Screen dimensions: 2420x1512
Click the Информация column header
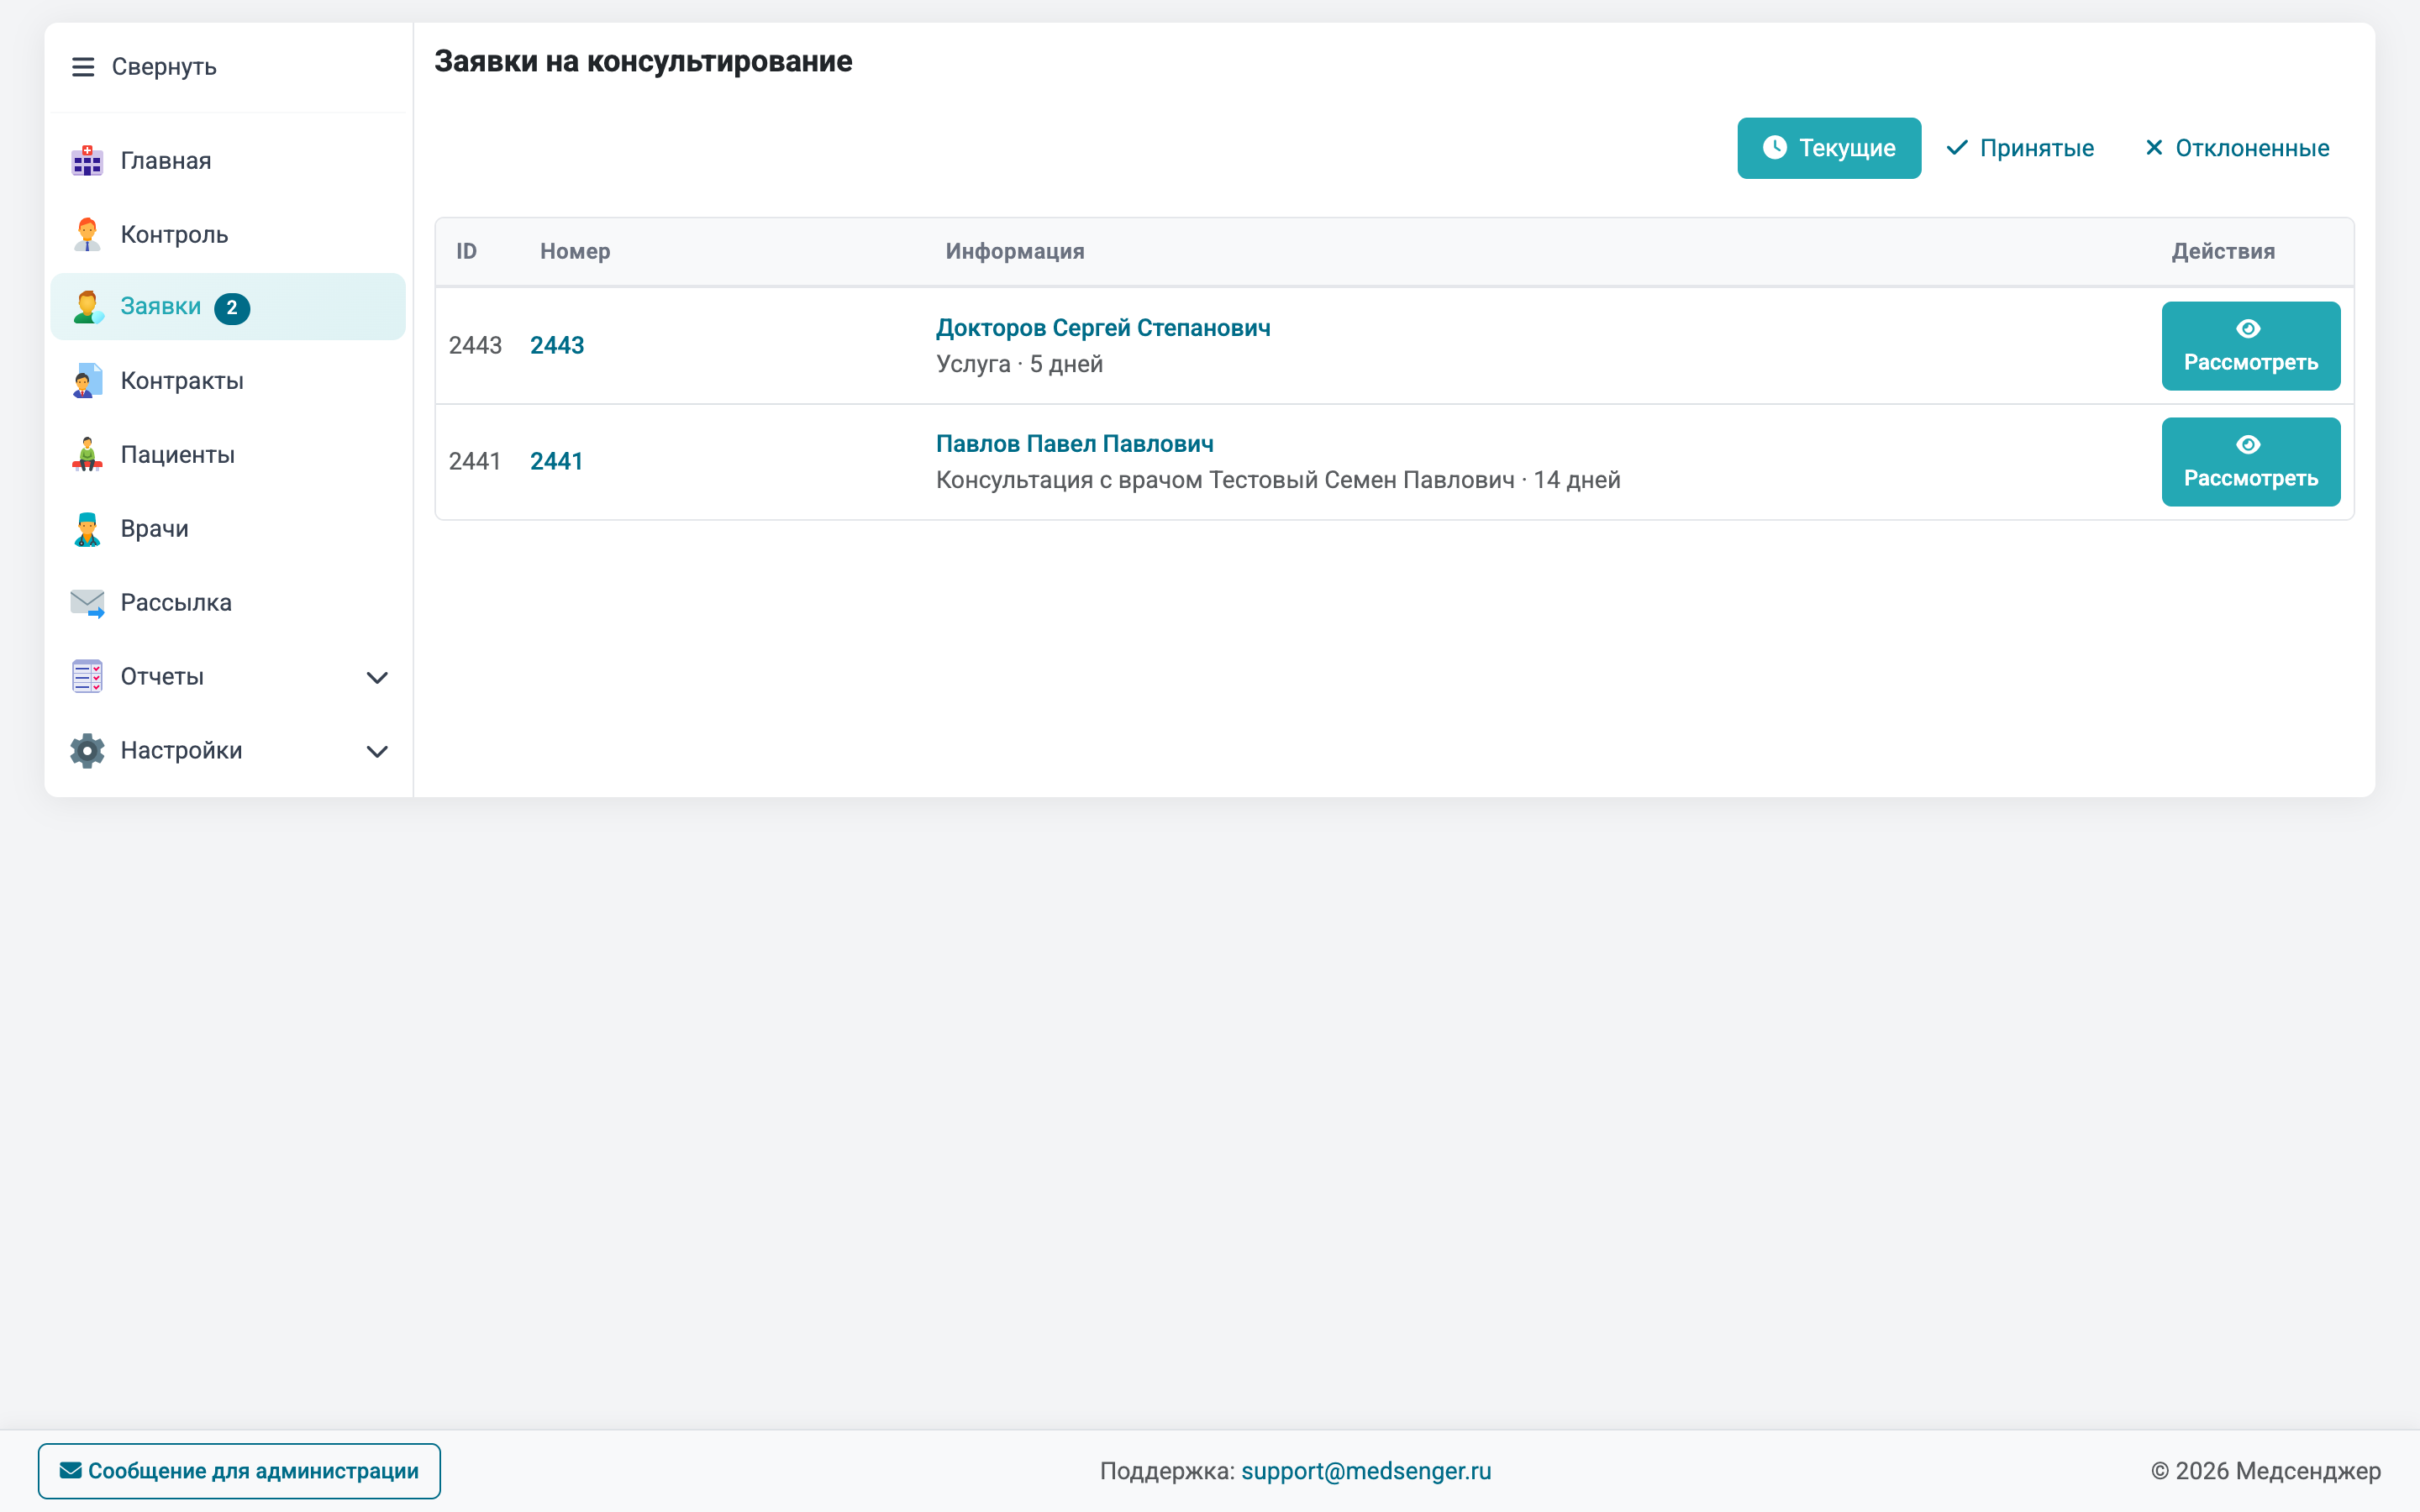point(1015,251)
